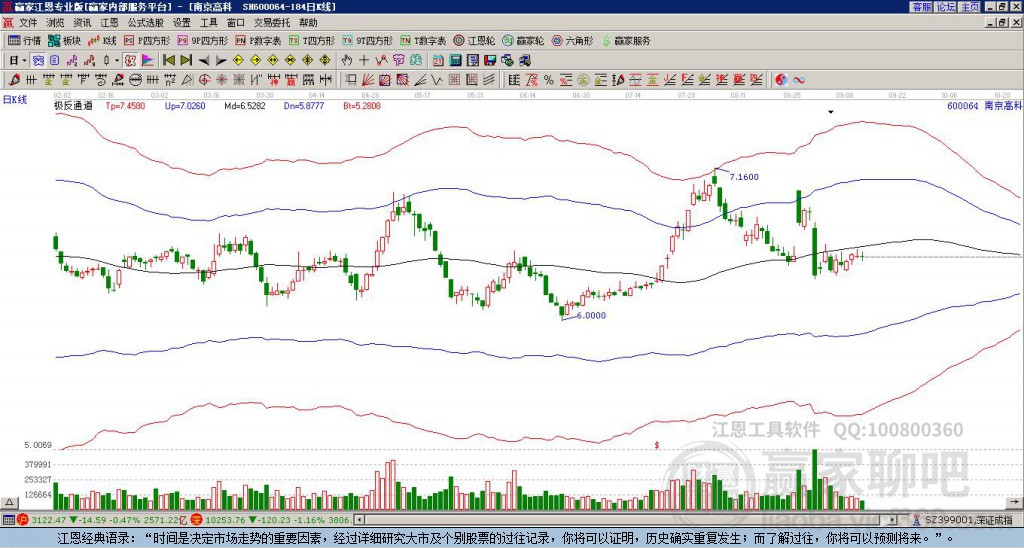Open the P四方形 tool
Viewport: 1024px width, 548px height.
coord(146,40)
